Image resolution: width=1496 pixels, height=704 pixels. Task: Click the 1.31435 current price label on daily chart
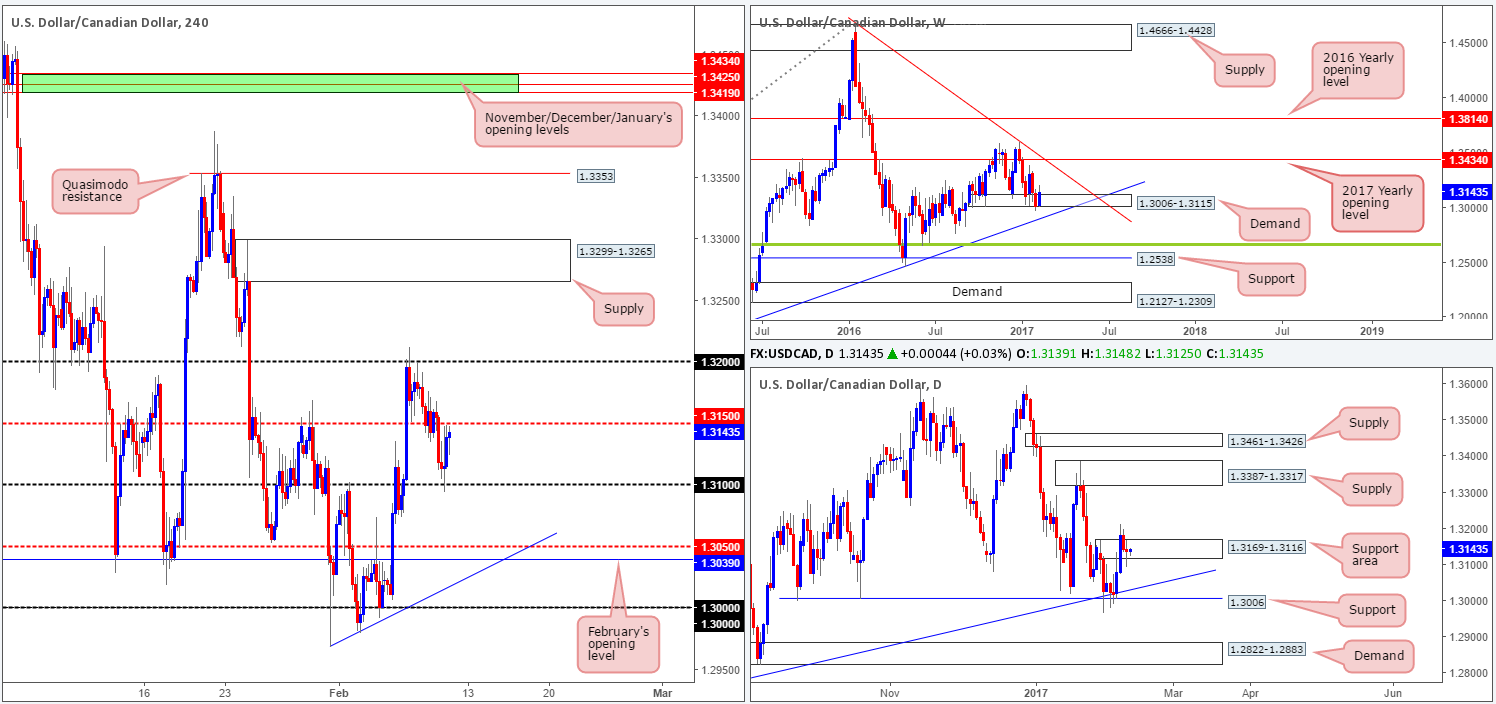1466,549
